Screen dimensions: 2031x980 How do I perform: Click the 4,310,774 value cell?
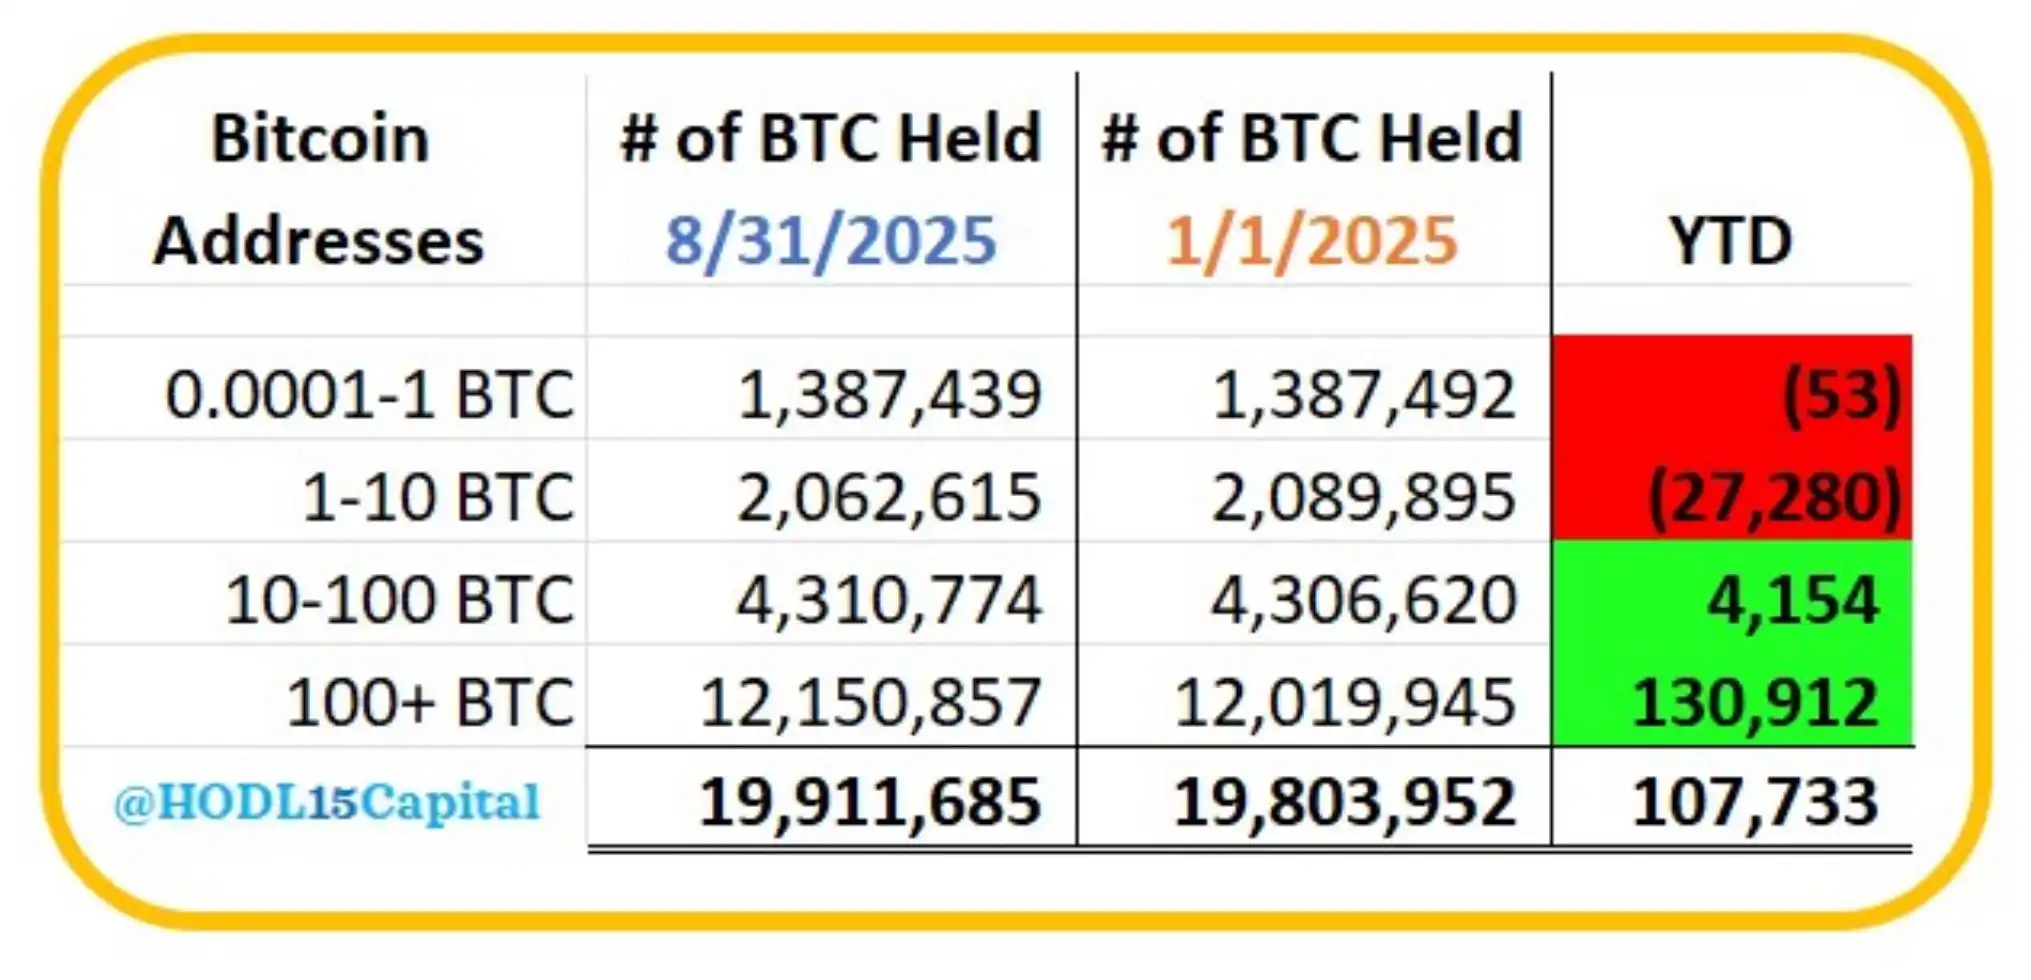click(889, 600)
